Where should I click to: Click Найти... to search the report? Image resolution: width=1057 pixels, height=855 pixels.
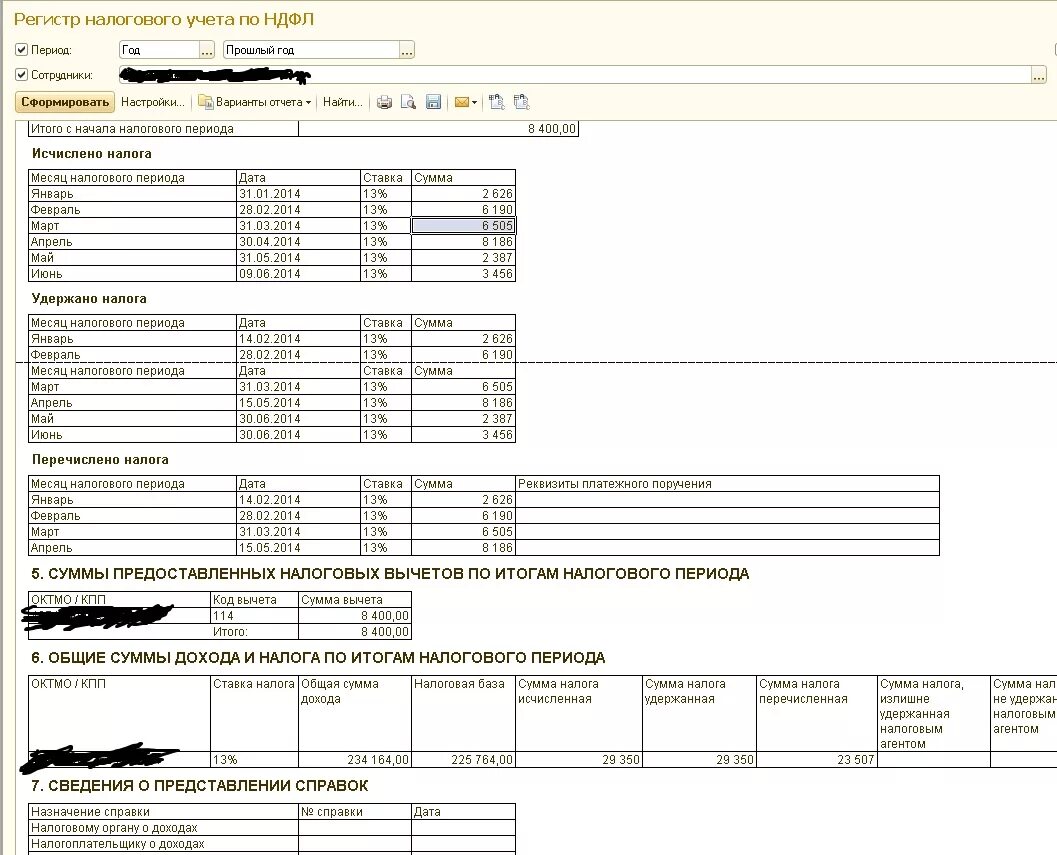tap(342, 102)
